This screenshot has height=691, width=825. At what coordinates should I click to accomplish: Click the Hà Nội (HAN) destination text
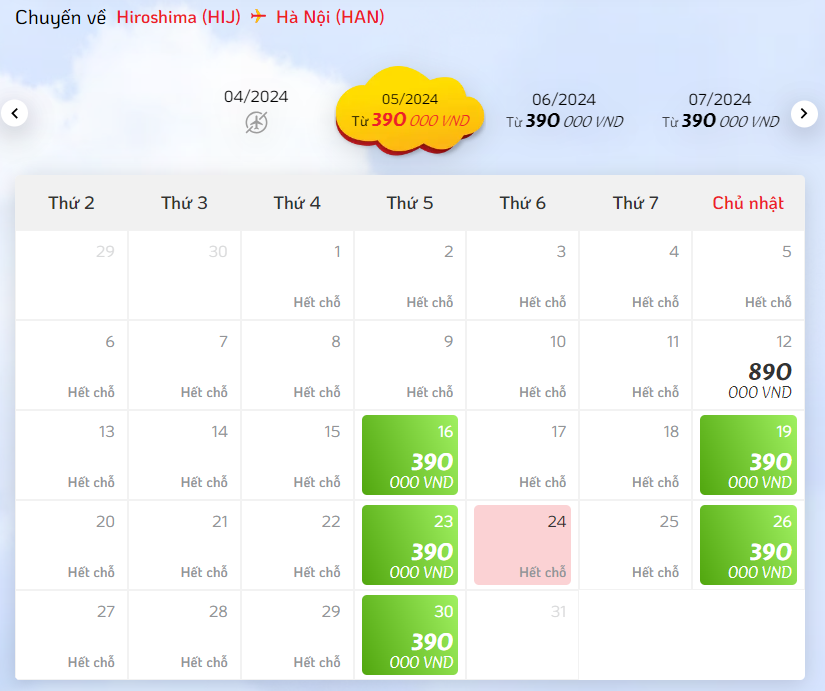[330, 17]
